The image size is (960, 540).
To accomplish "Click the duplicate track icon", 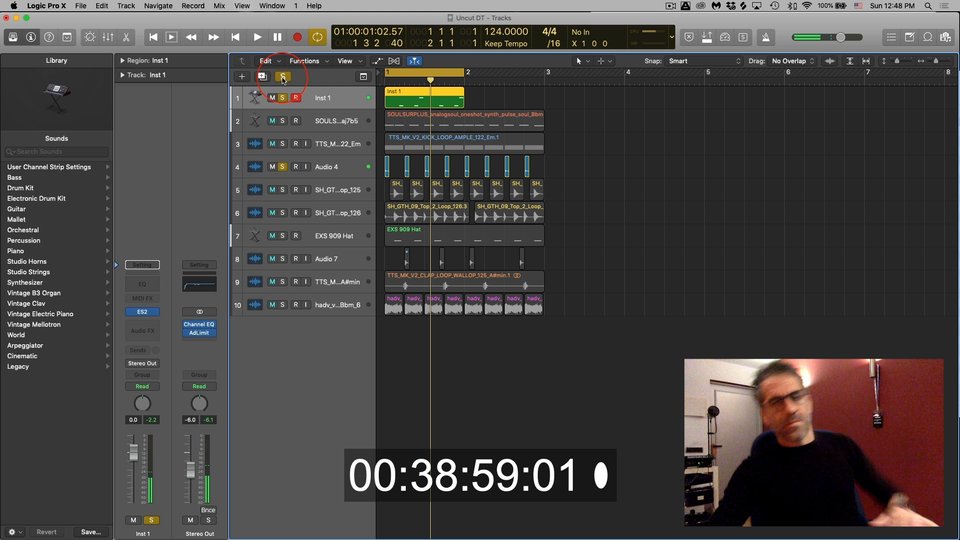I will (262, 77).
